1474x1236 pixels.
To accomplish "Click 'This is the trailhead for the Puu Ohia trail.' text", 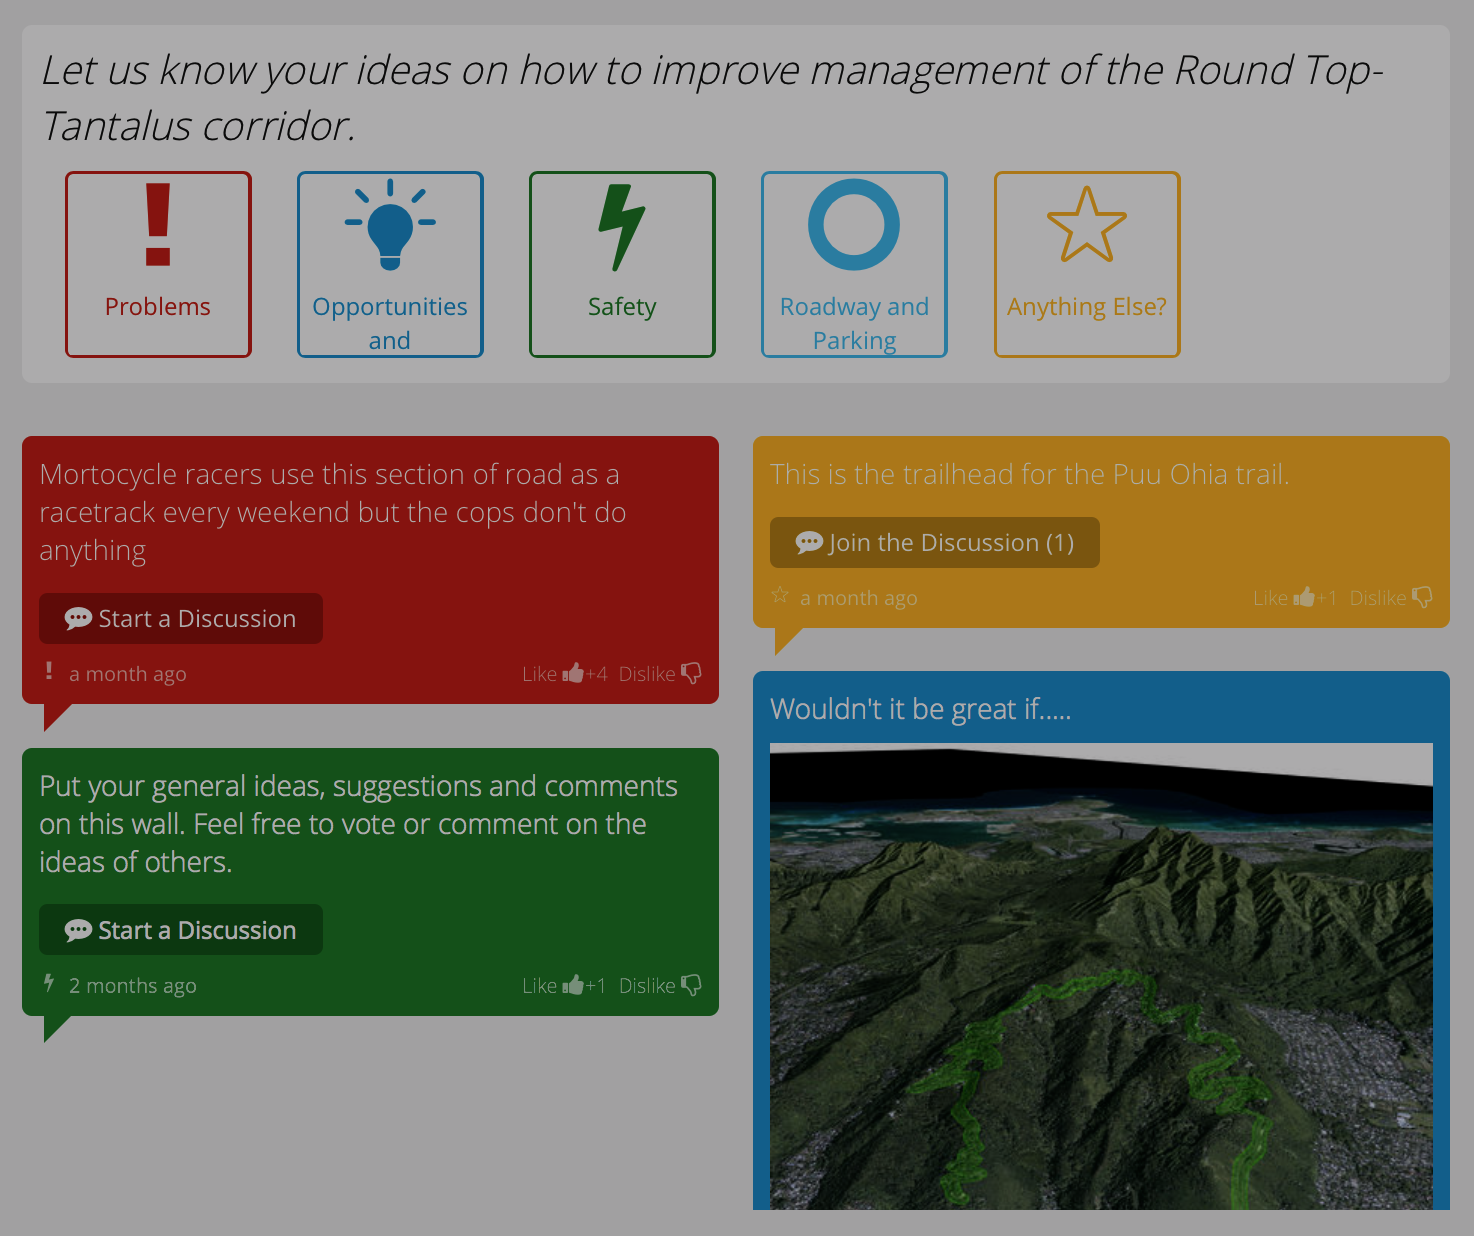I will point(1030,474).
